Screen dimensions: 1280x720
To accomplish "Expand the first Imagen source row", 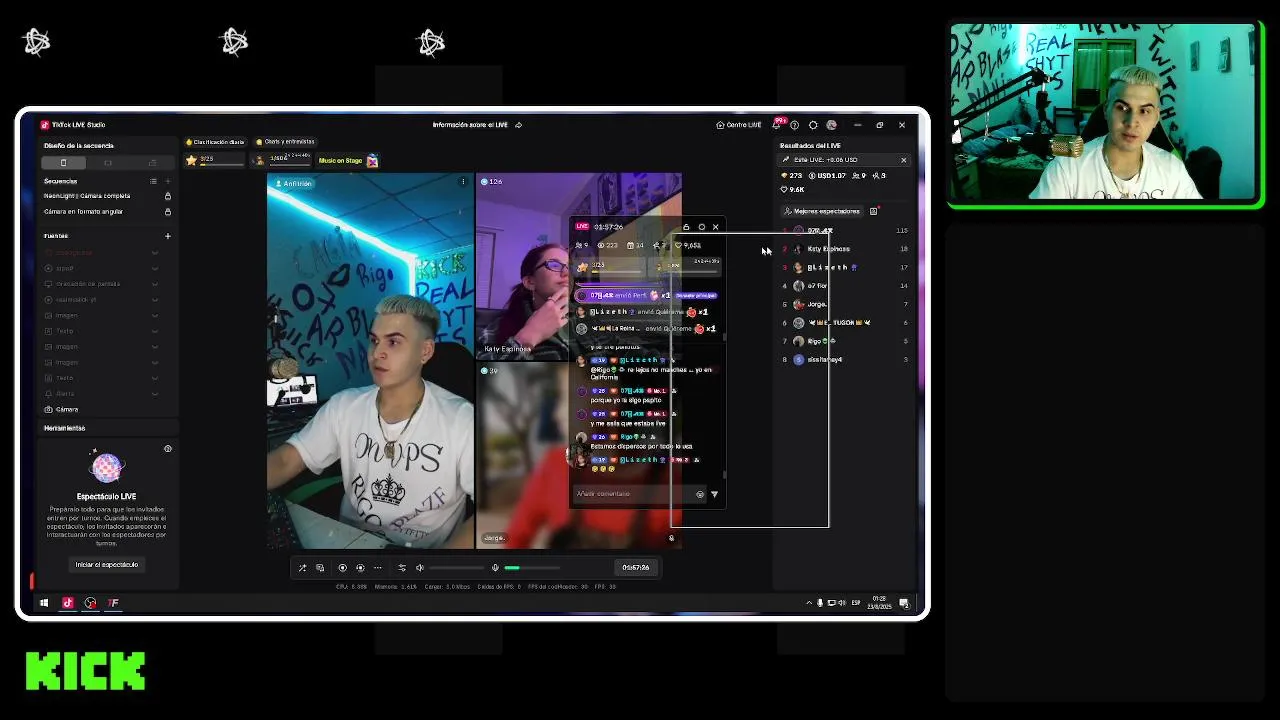I will 154,315.
